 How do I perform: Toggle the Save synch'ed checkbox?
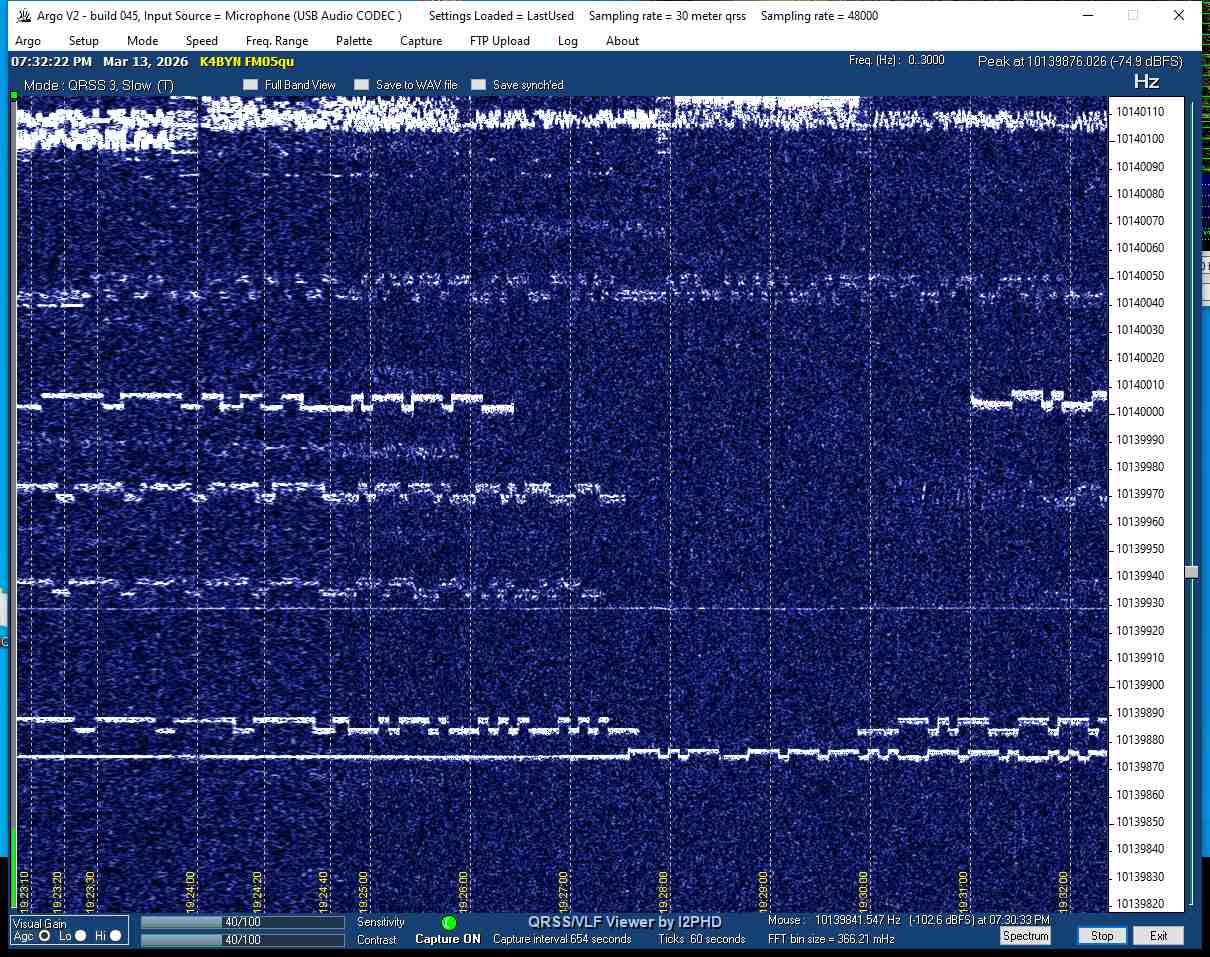(x=479, y=85)
